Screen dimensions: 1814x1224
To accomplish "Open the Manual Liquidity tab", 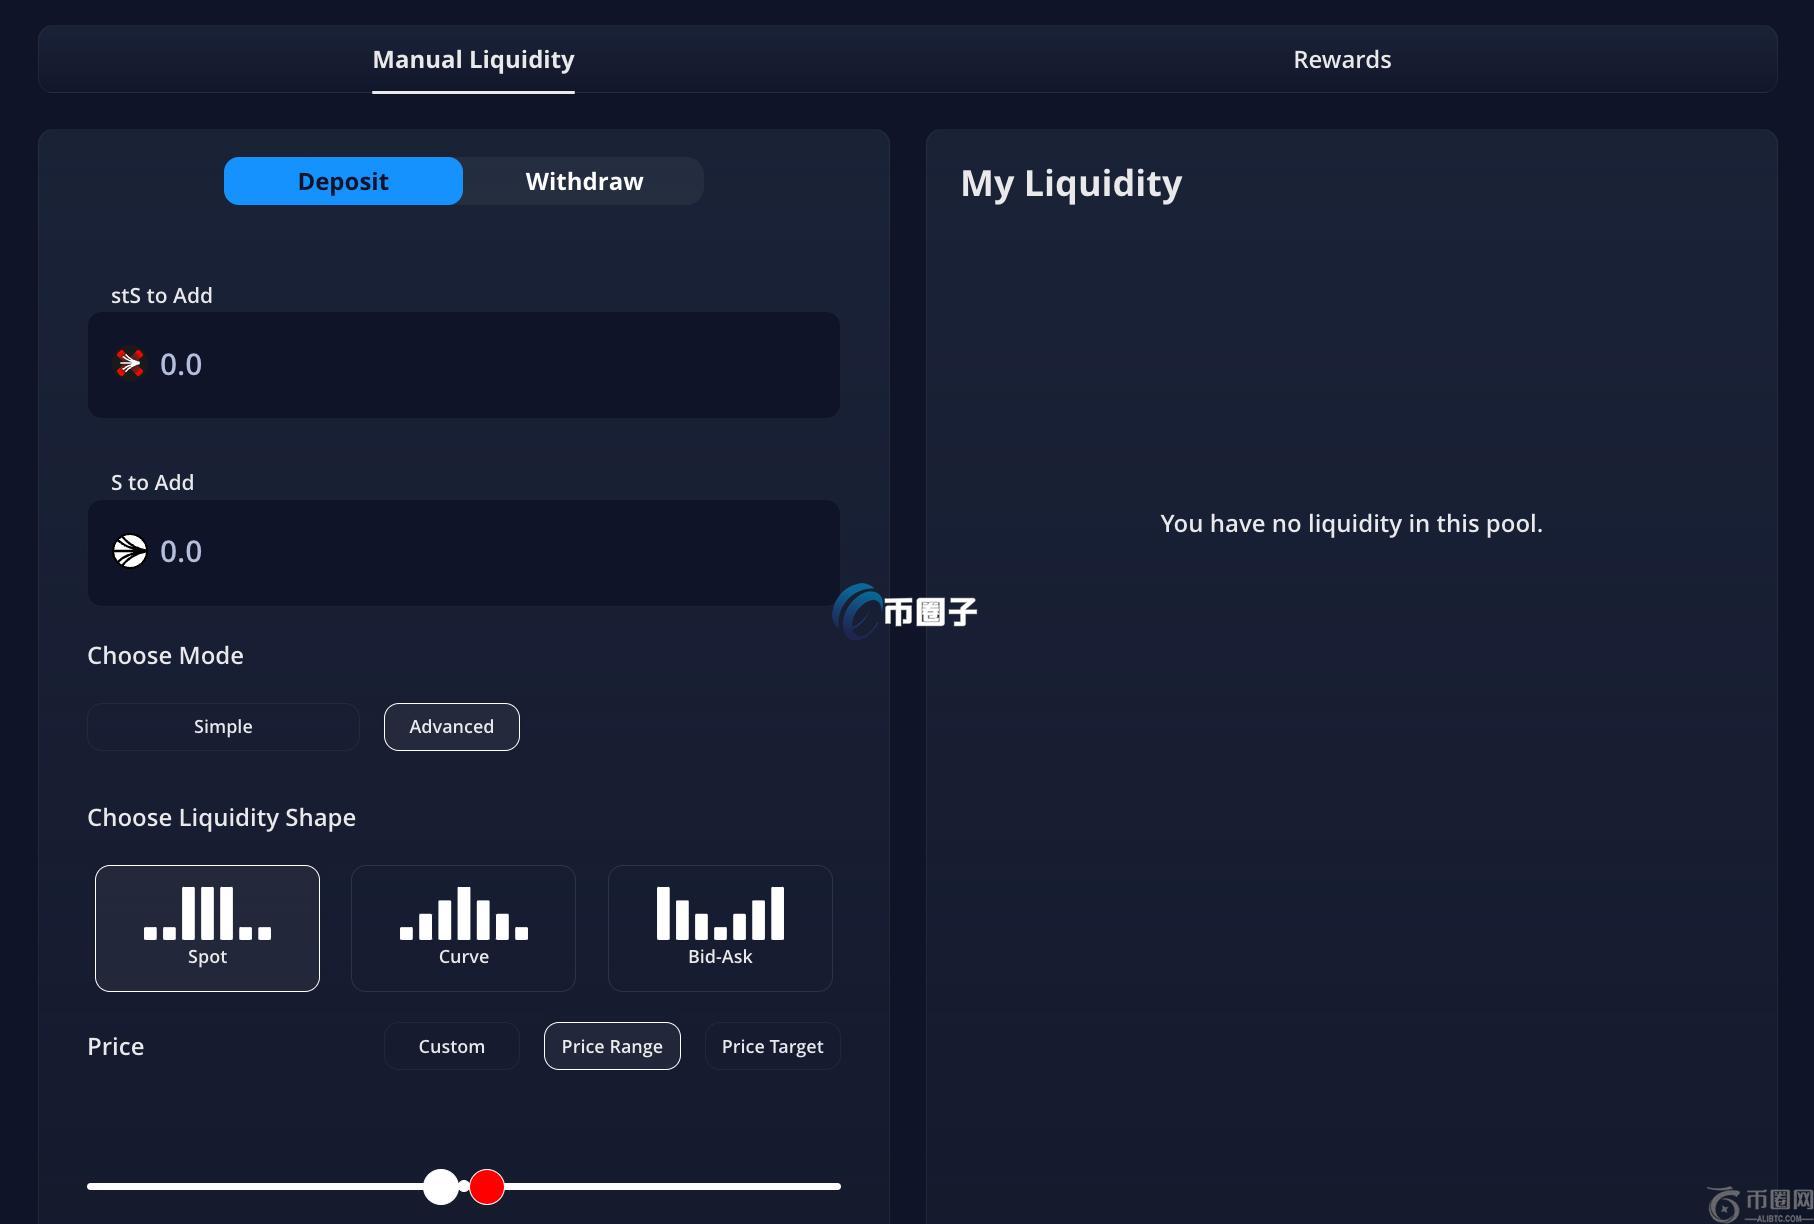I will pos(473,60).
